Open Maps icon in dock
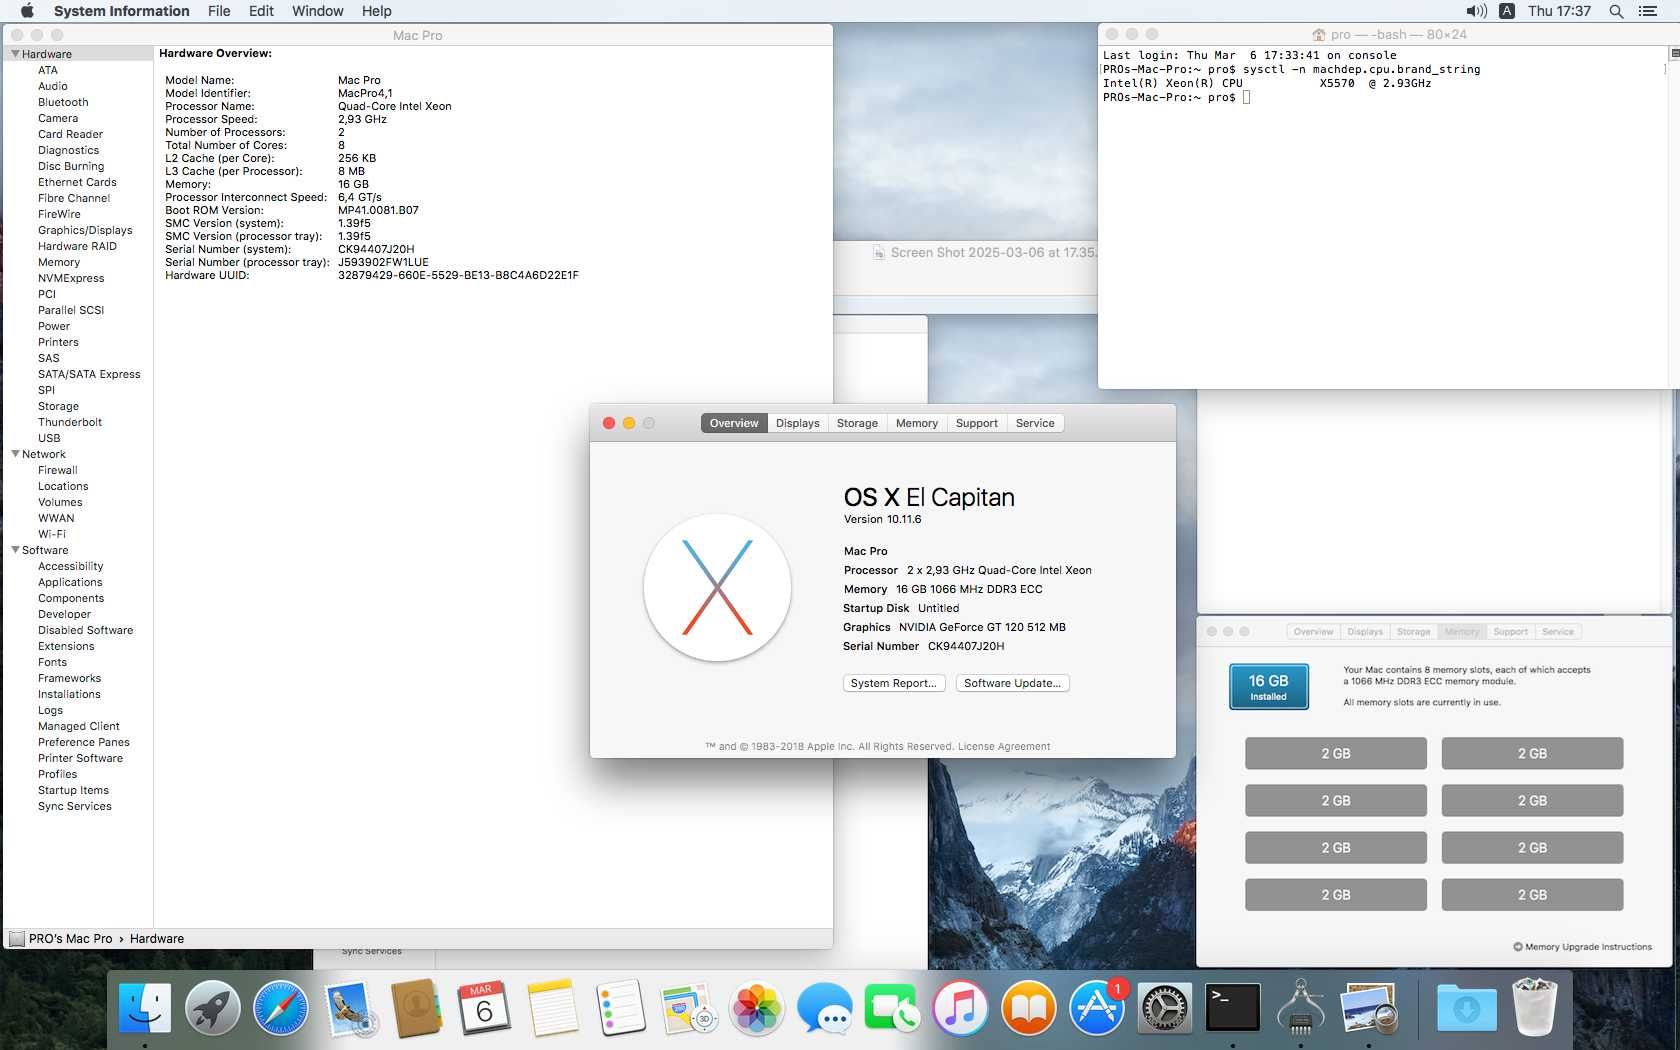Screen dimensions: 1680x1050 (x=689, y=1007)
